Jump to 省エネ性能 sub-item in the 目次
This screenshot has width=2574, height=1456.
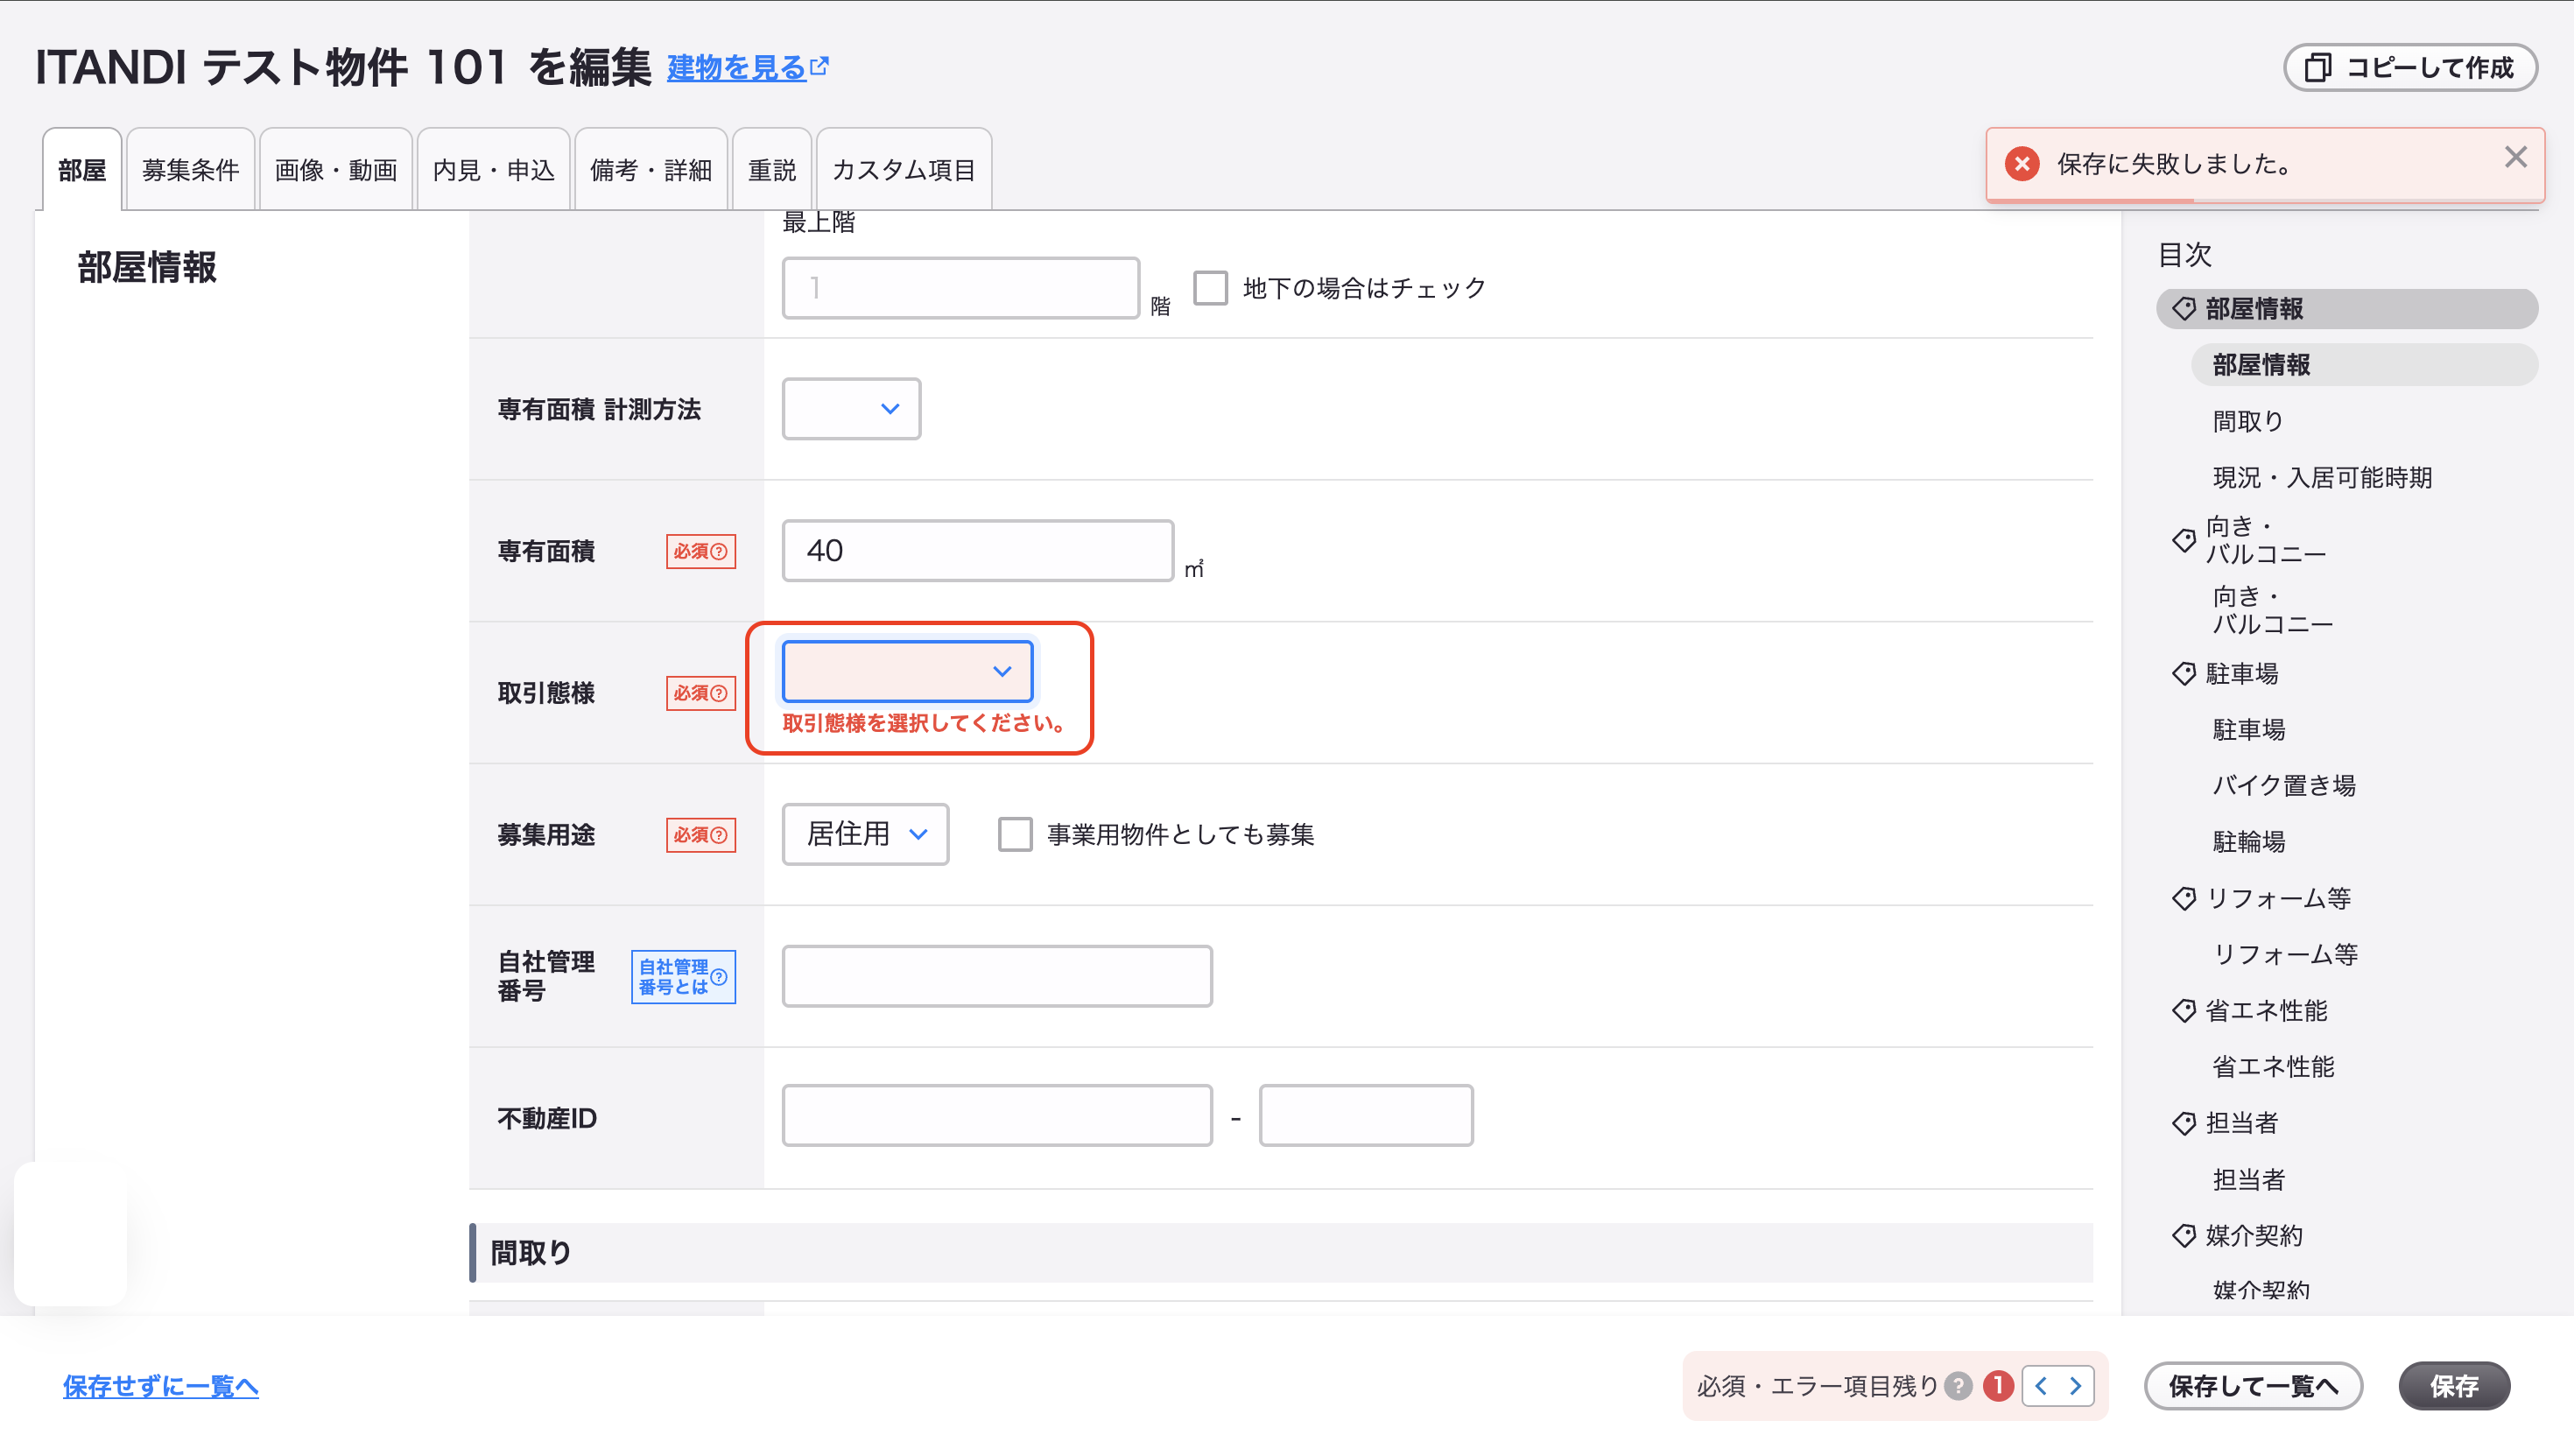[x=2273, y=1066]
